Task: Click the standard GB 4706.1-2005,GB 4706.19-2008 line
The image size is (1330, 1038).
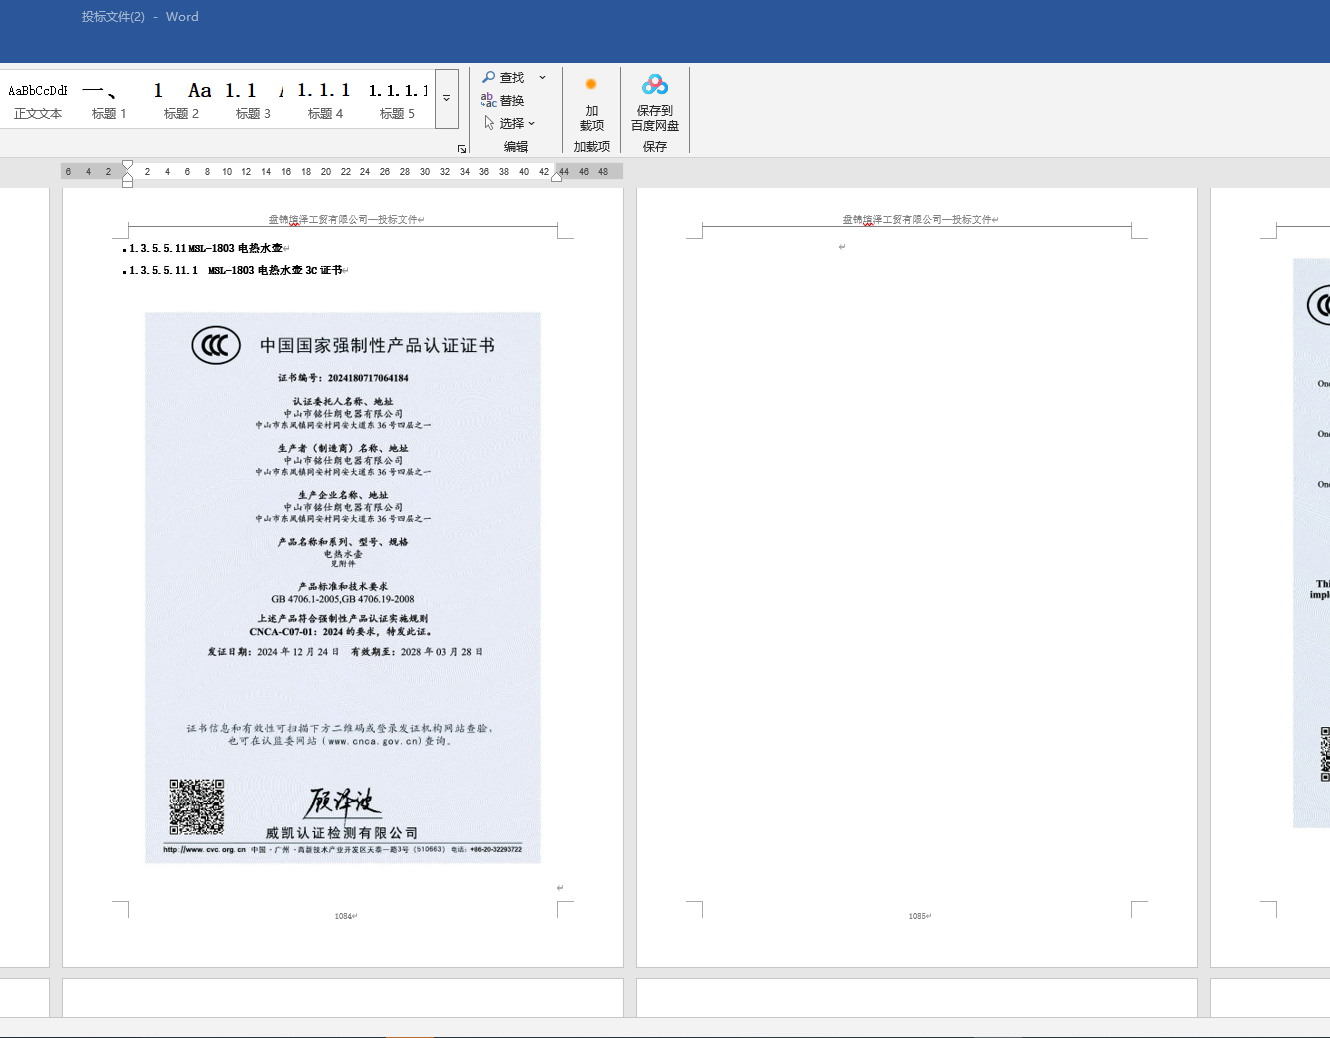Action: click(343, 599)
